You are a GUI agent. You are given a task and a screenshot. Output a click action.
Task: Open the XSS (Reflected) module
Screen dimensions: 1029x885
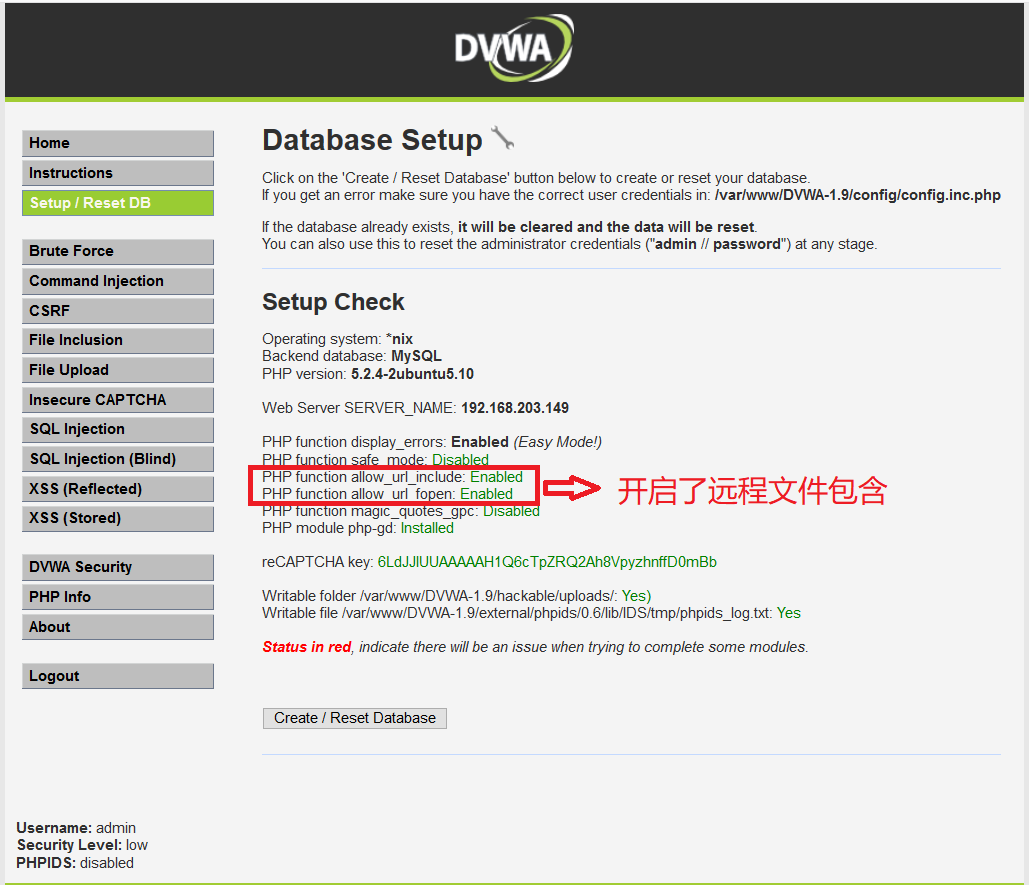pos(117,488)
